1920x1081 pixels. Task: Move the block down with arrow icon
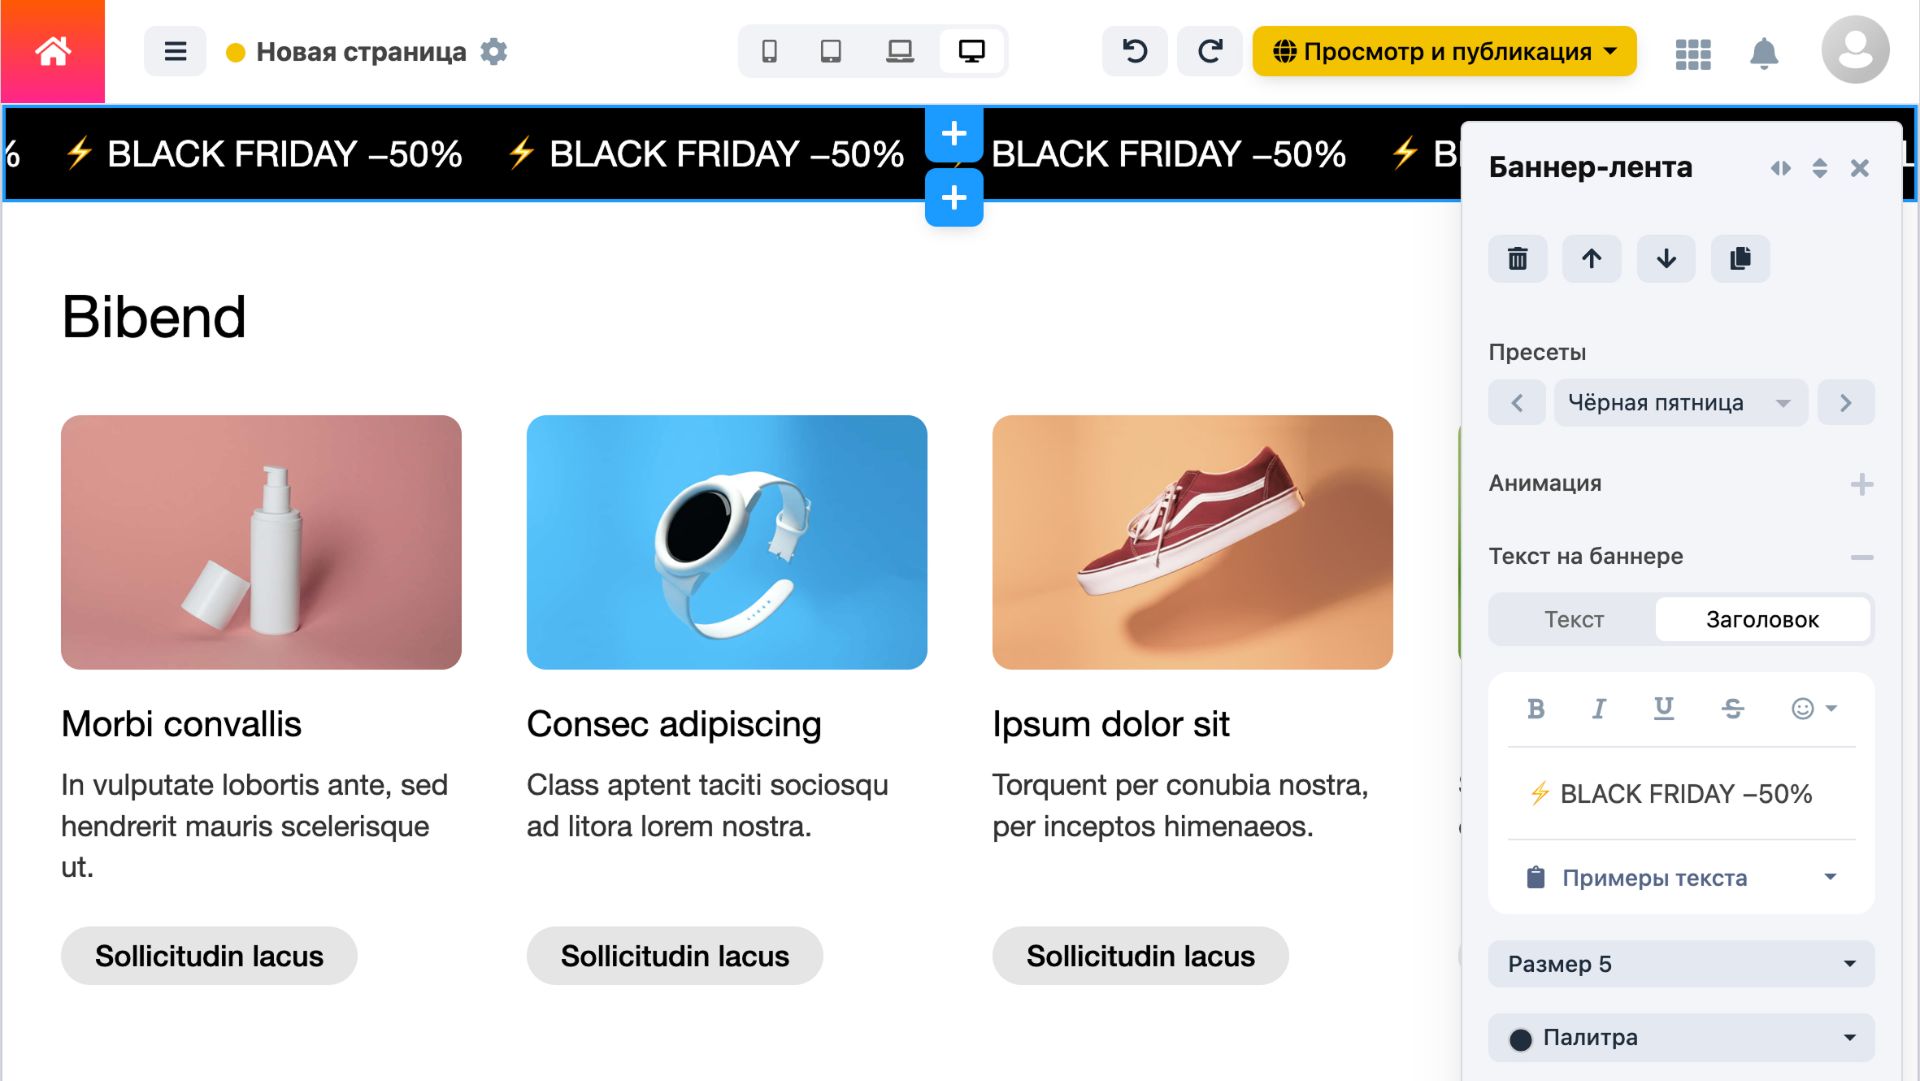pyautogui.click(x=1666, y=259)
